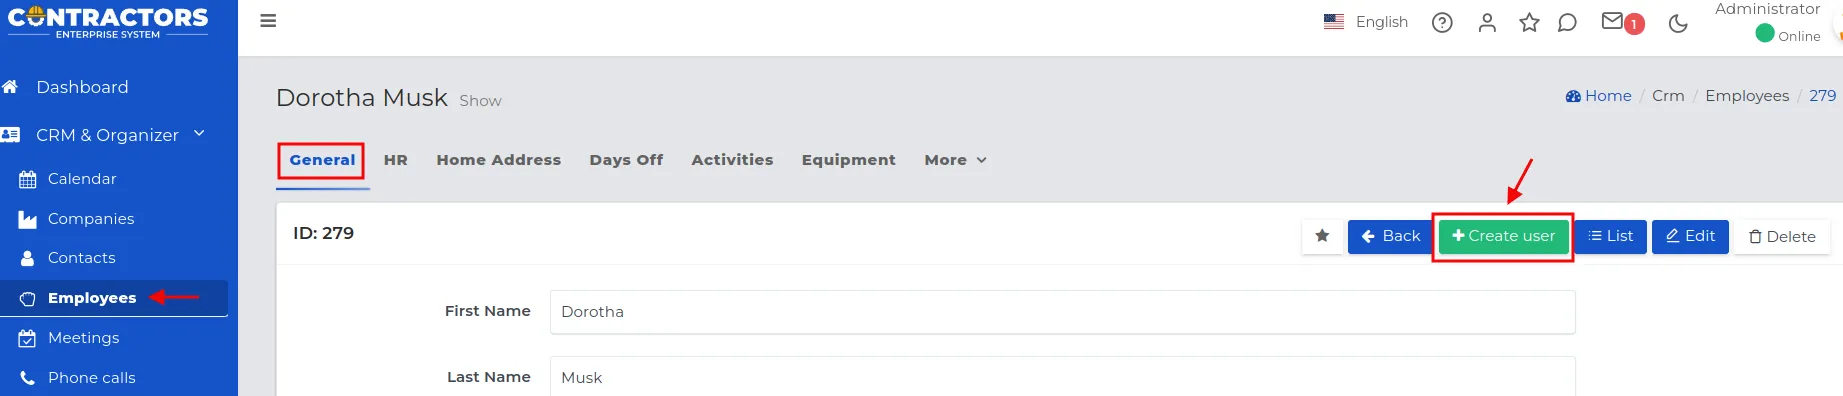Open the user profile icon
1843x396 pixels.
pos(1487,23)
